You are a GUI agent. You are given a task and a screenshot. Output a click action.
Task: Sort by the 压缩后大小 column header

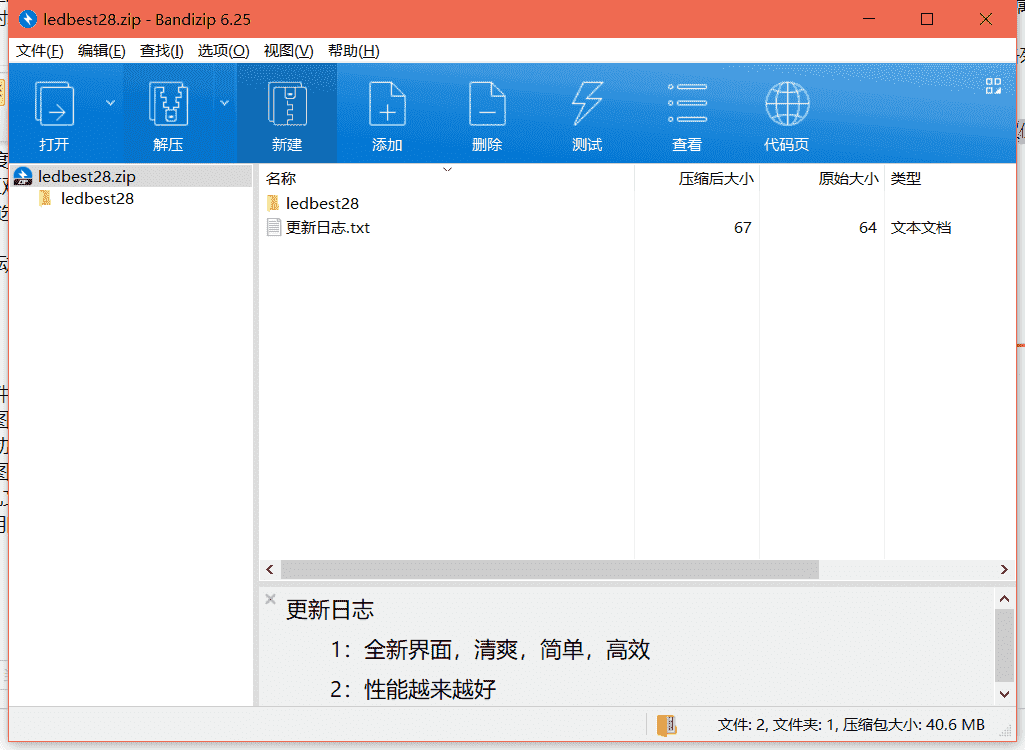[697, 179]
